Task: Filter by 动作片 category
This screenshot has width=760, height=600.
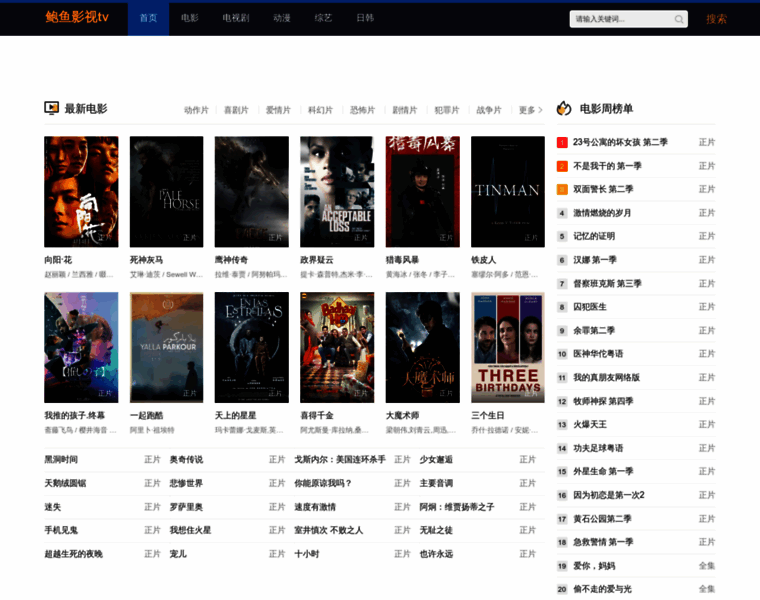Action: (x=196, y=110)
